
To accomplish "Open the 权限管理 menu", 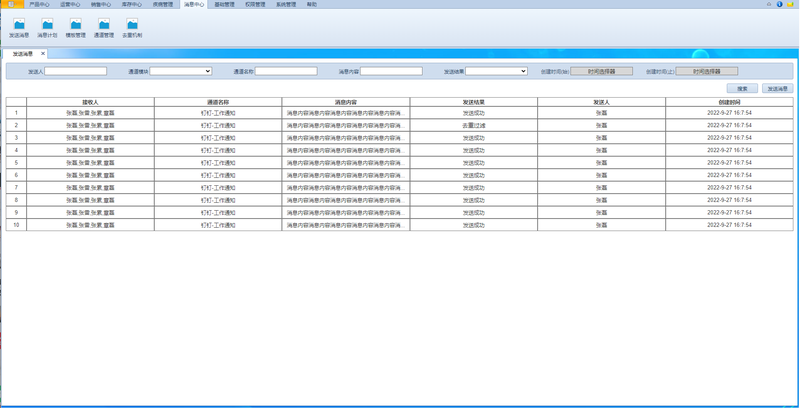I will [255, 4].
